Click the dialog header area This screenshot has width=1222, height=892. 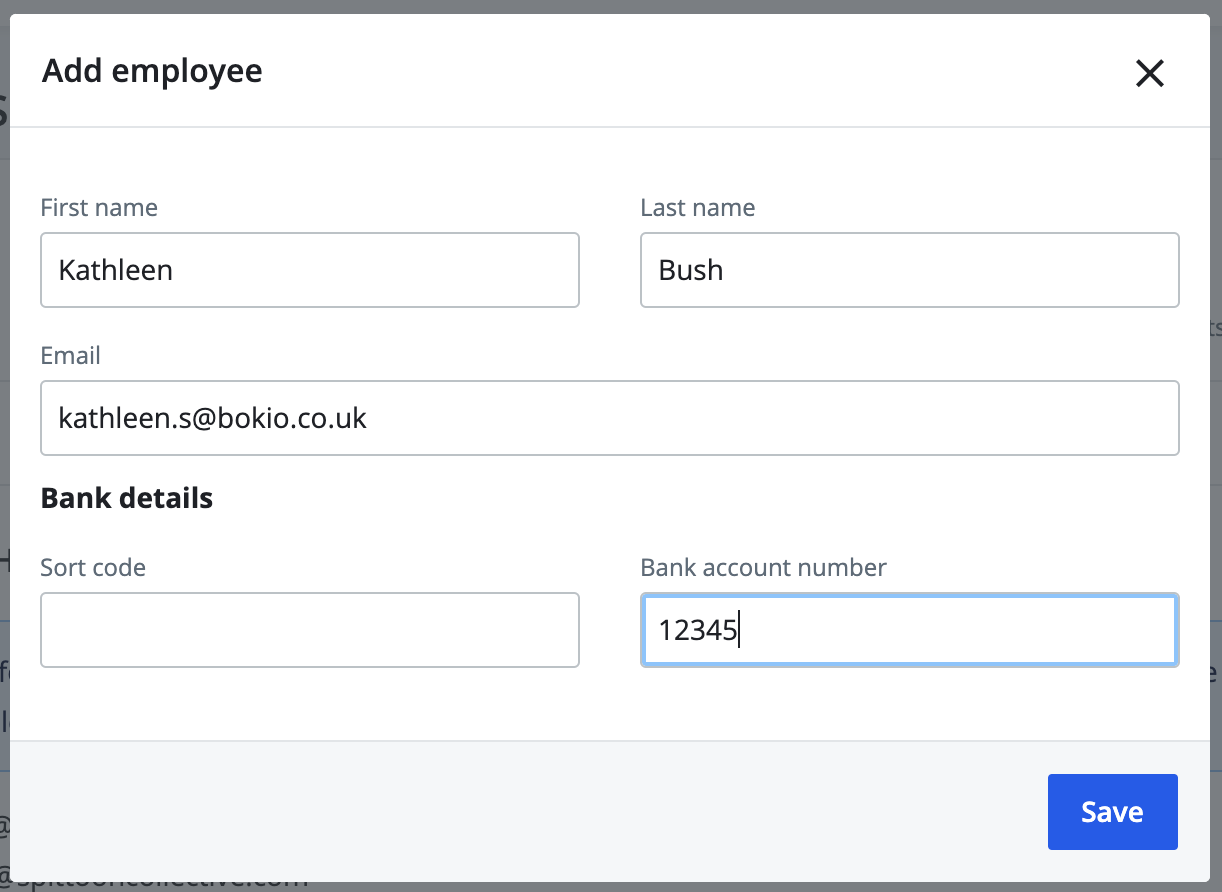[x=611, y=70]
